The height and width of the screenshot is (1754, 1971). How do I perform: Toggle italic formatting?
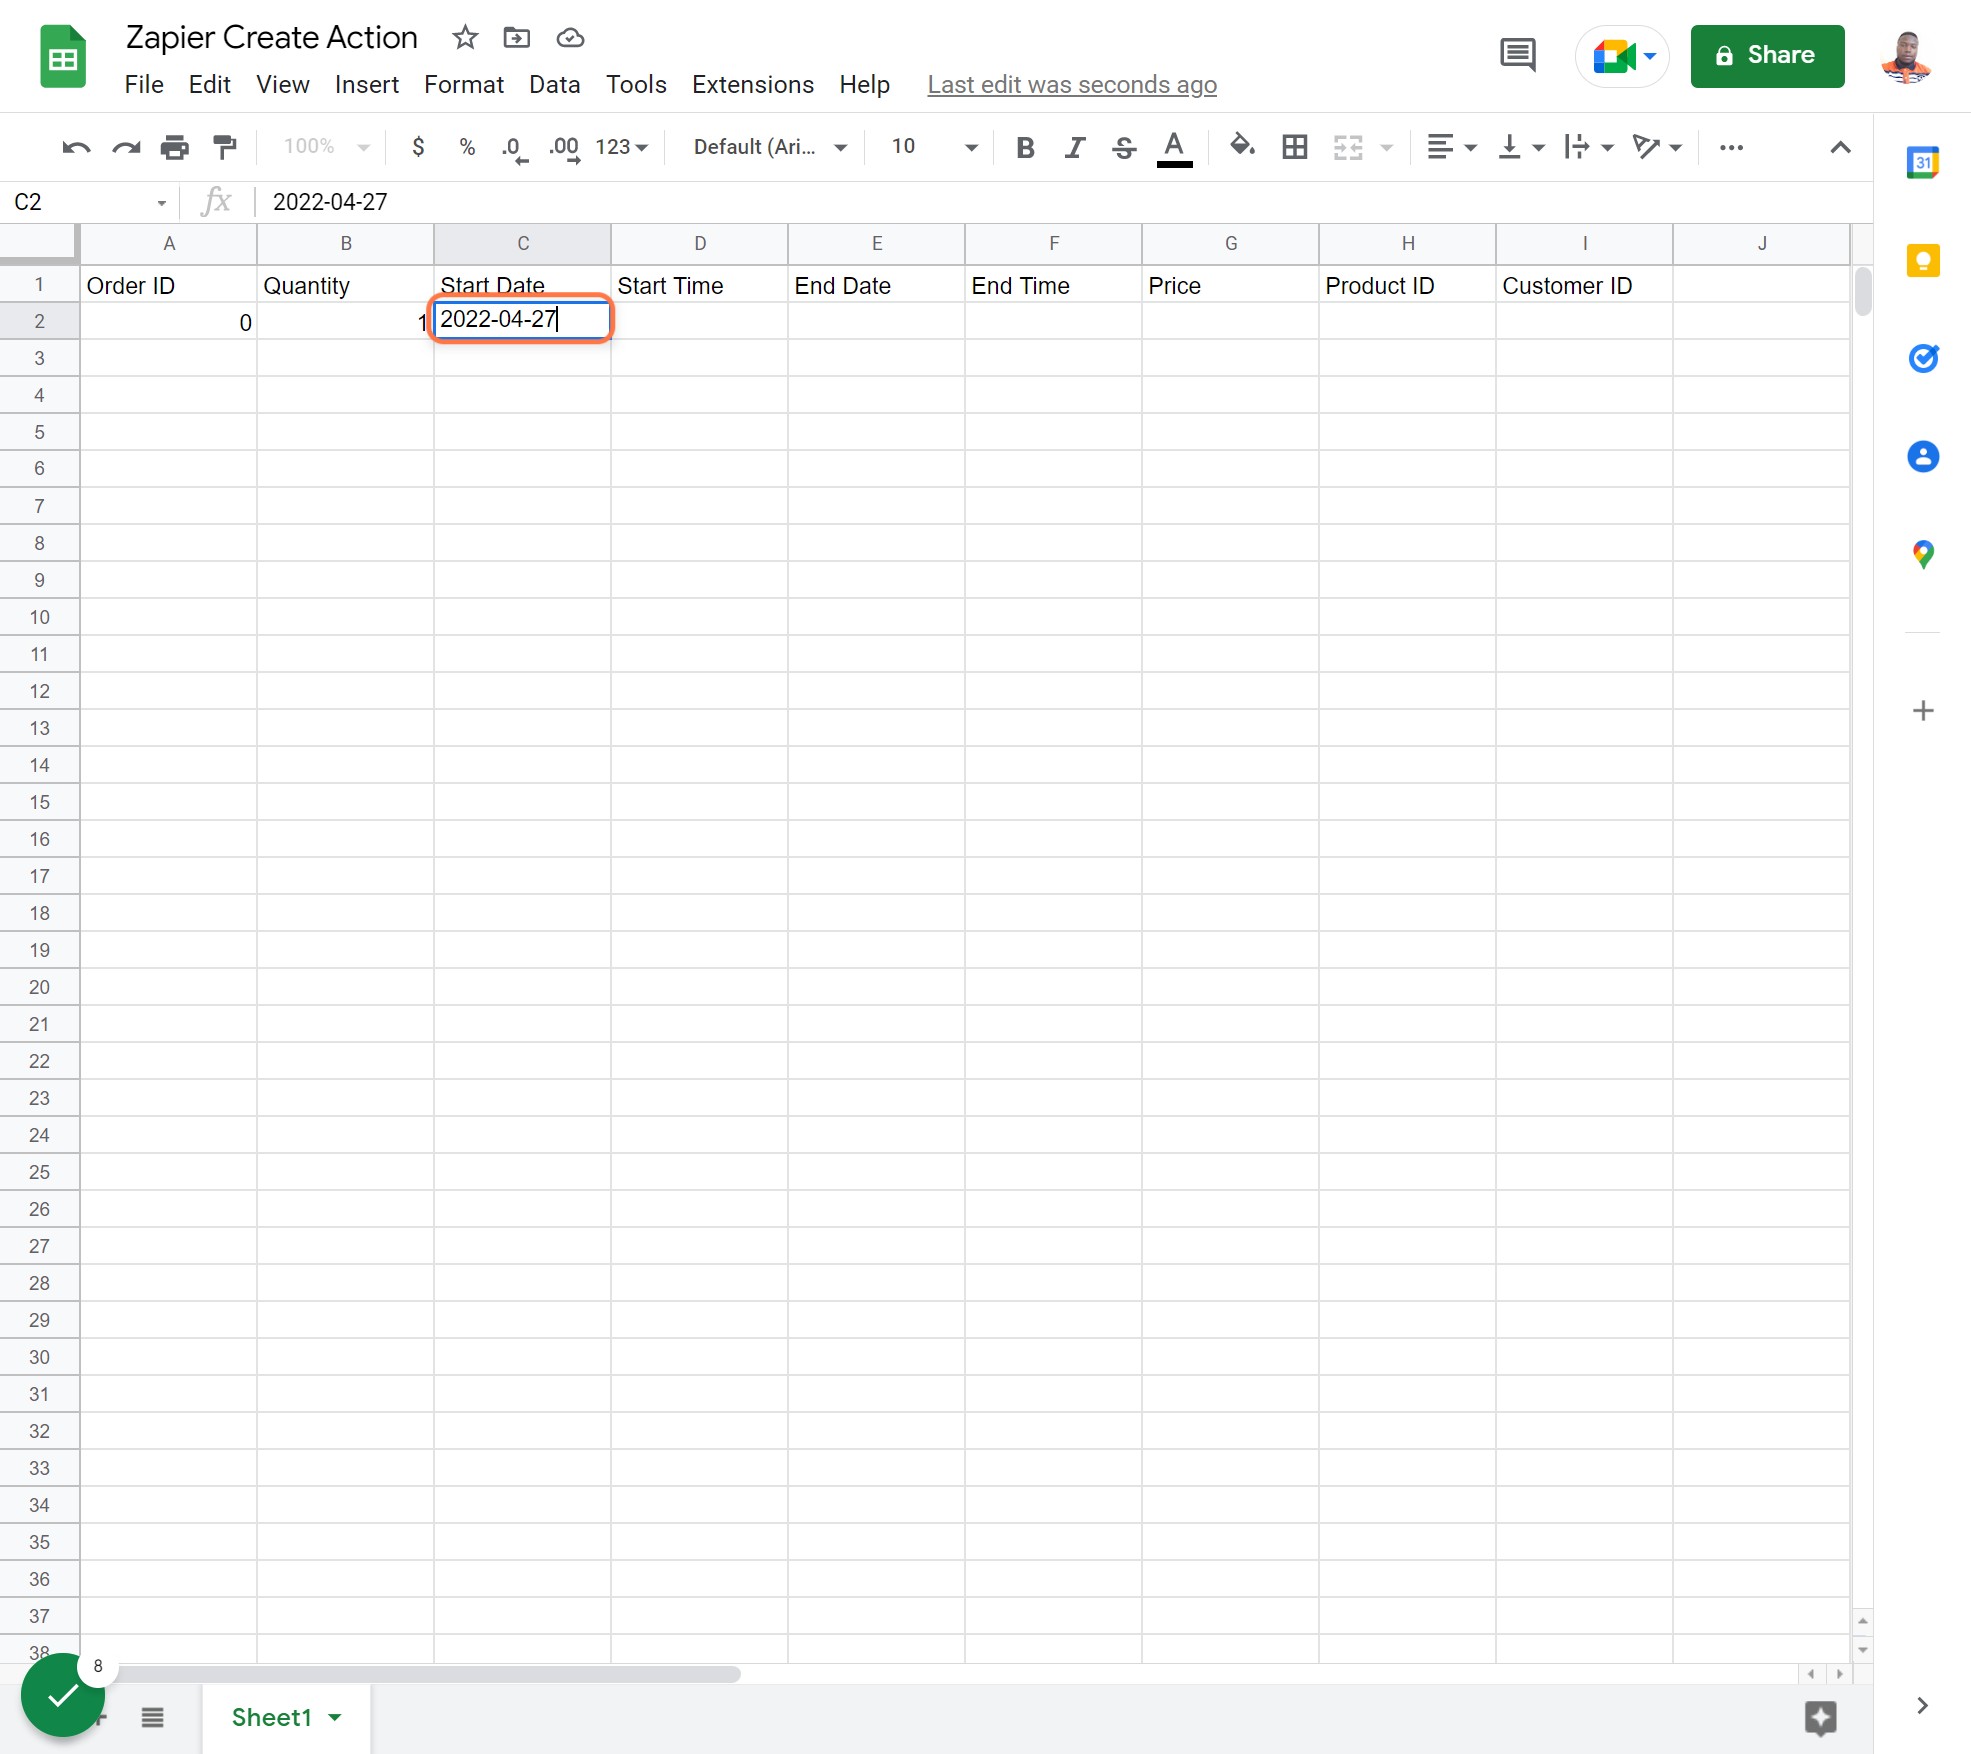tap(1074, 147)
